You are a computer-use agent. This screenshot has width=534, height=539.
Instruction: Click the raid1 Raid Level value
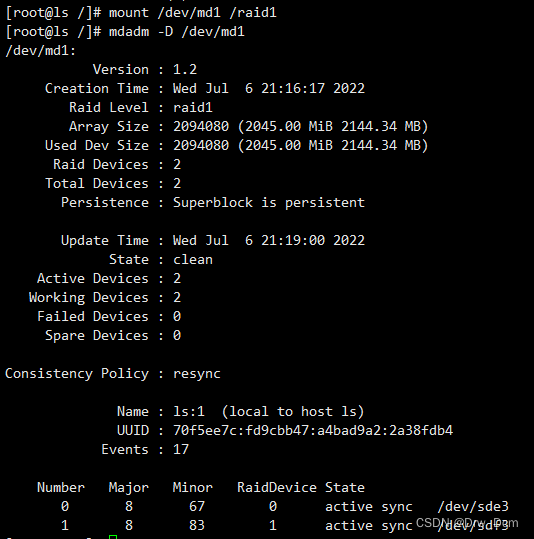pos(193,108)
